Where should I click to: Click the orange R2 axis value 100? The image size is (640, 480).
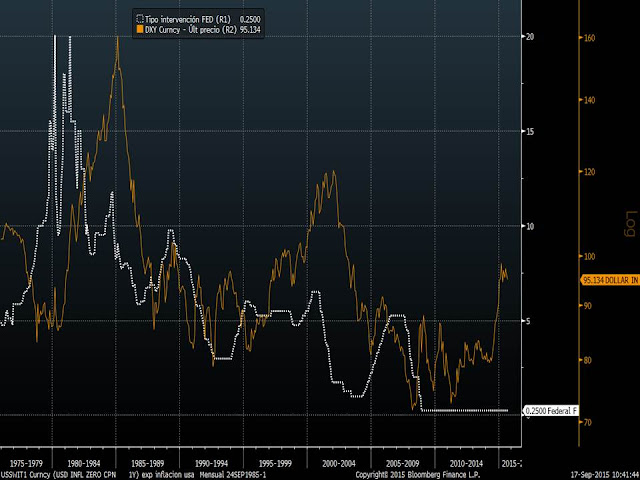589,256
